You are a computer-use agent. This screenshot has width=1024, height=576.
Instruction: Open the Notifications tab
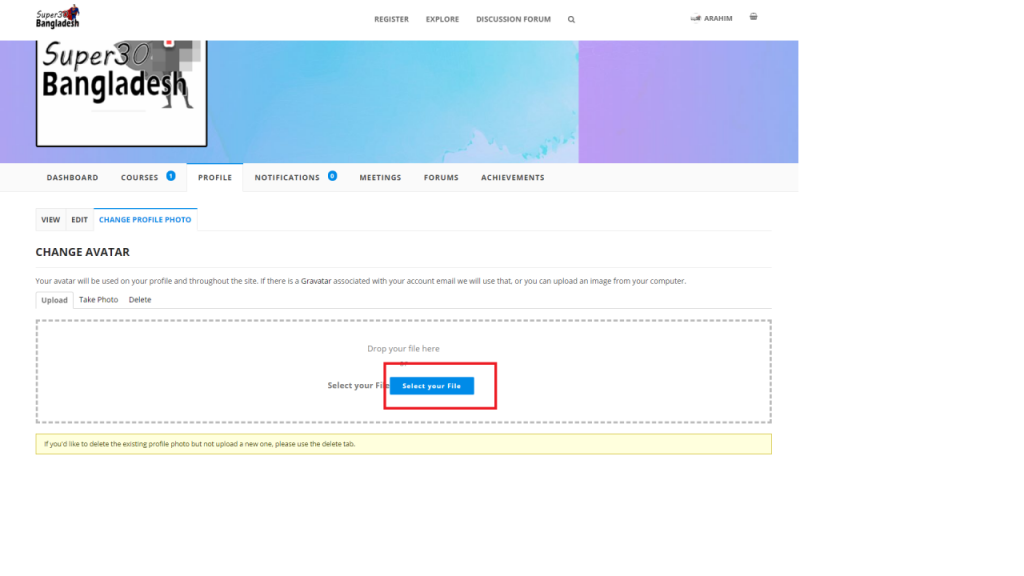point(287,178)
